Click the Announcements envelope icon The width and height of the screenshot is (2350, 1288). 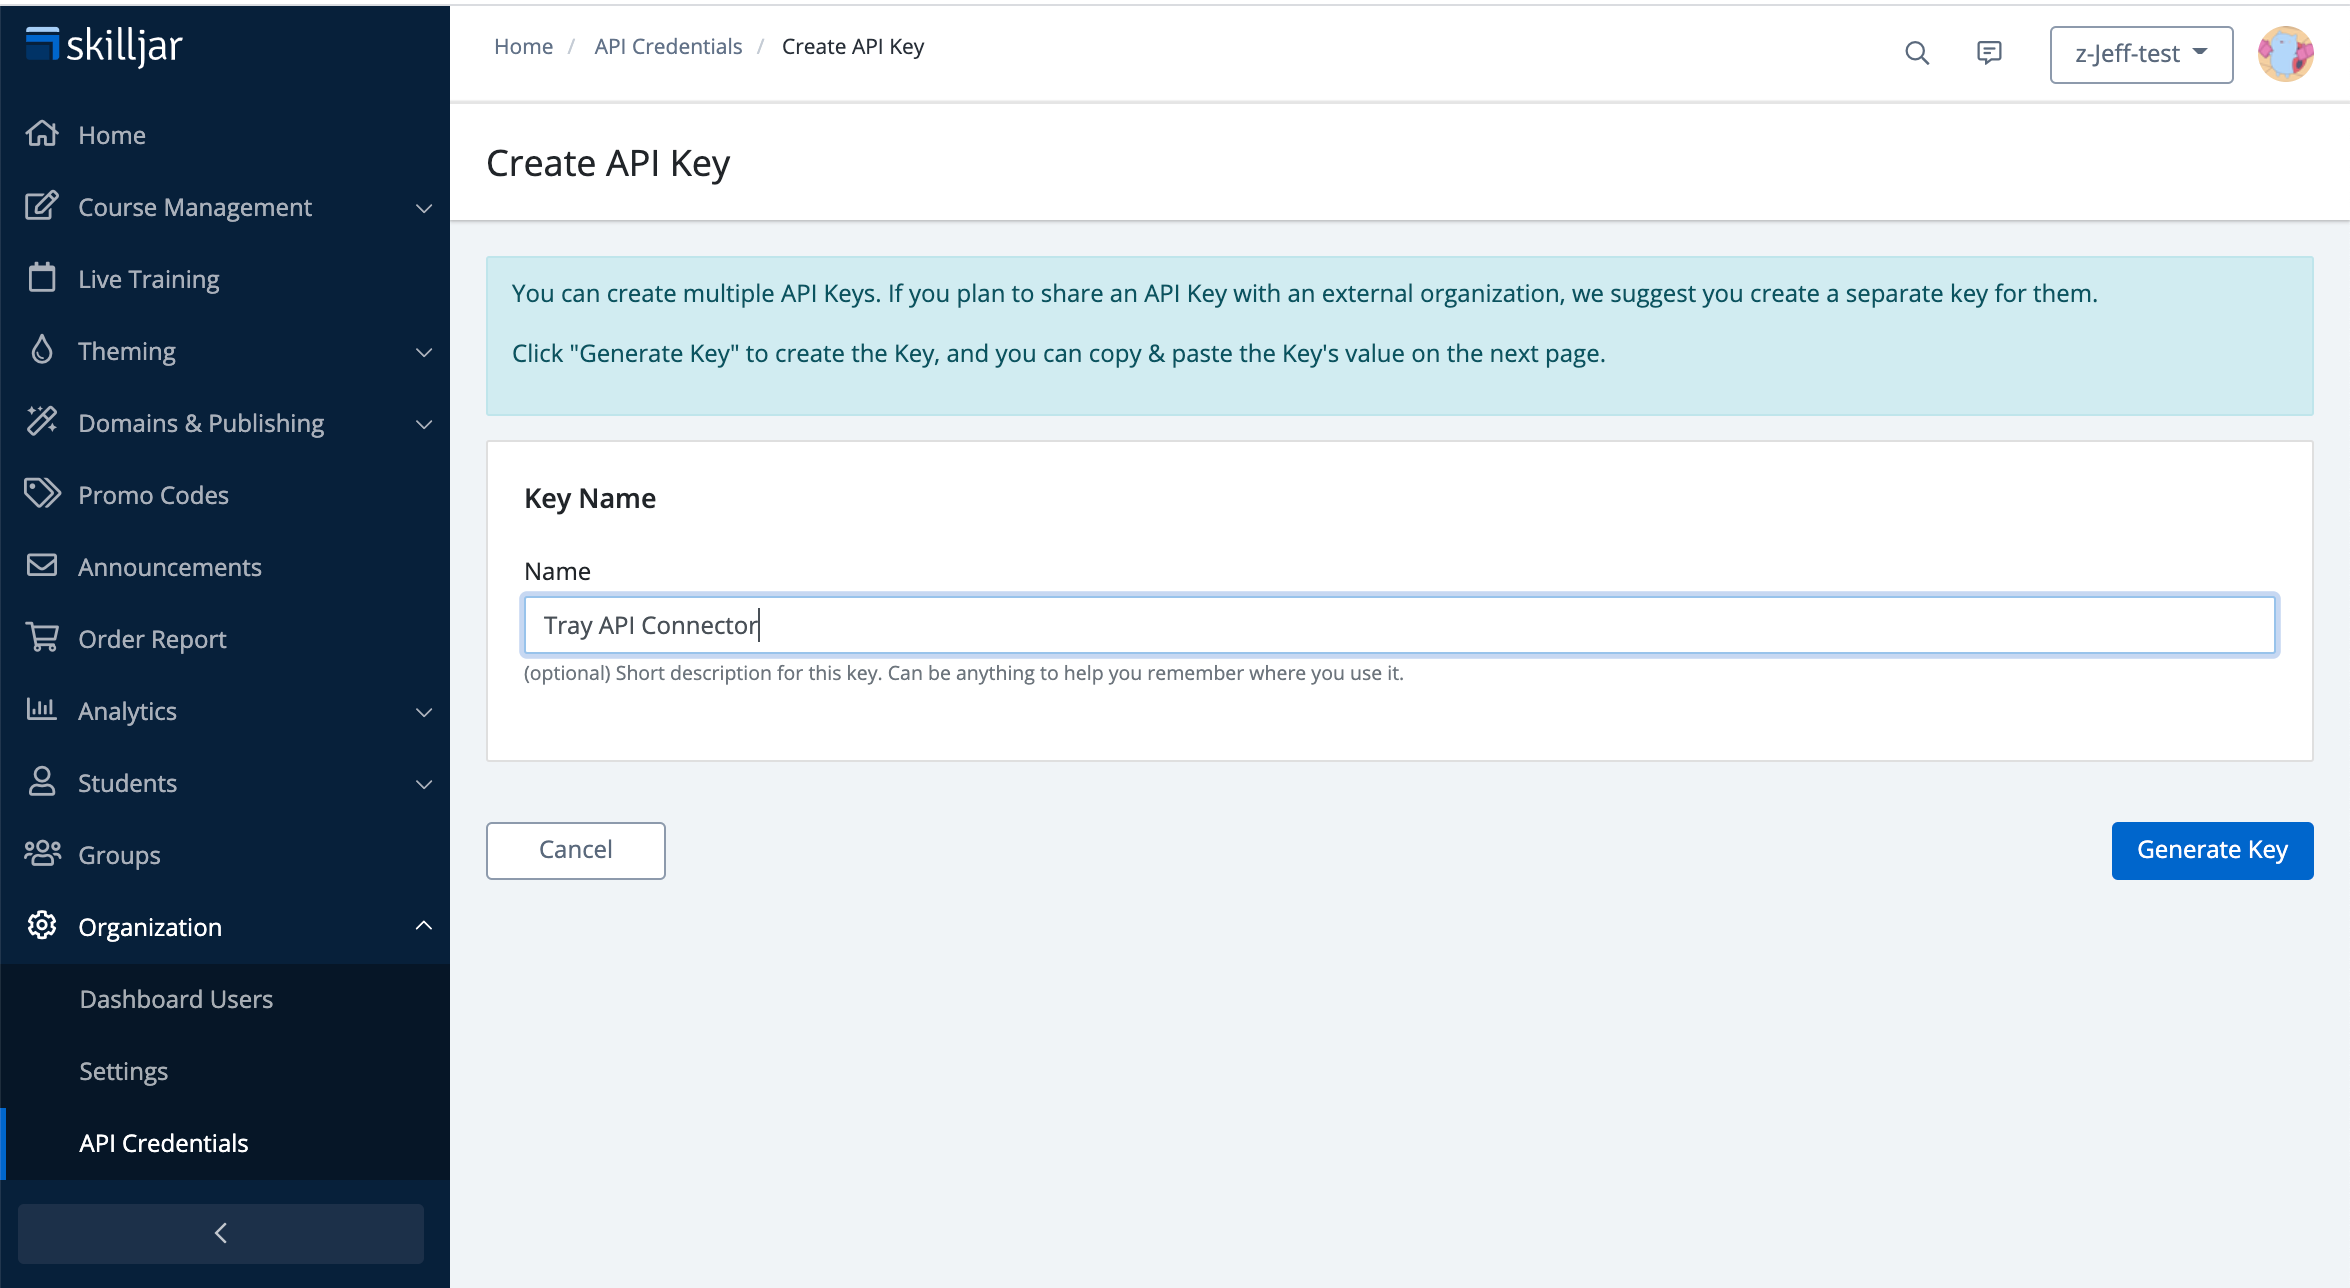tap(42, 566)
